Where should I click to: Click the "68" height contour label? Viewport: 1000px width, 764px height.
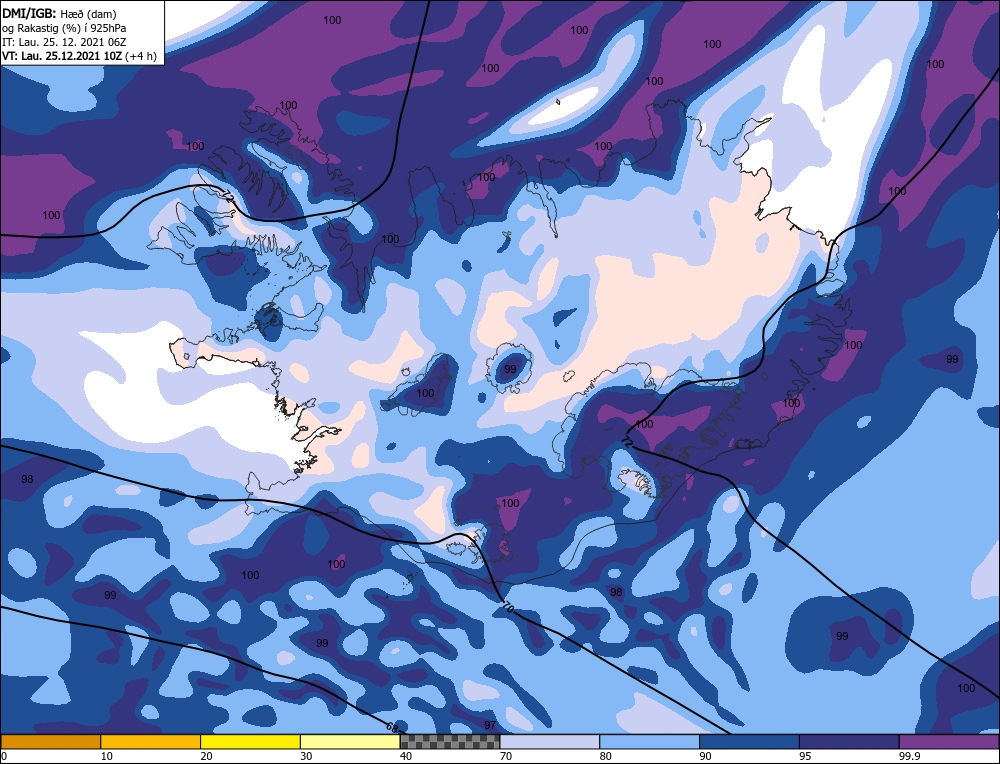pyautogui.click(x=393, y=728)
